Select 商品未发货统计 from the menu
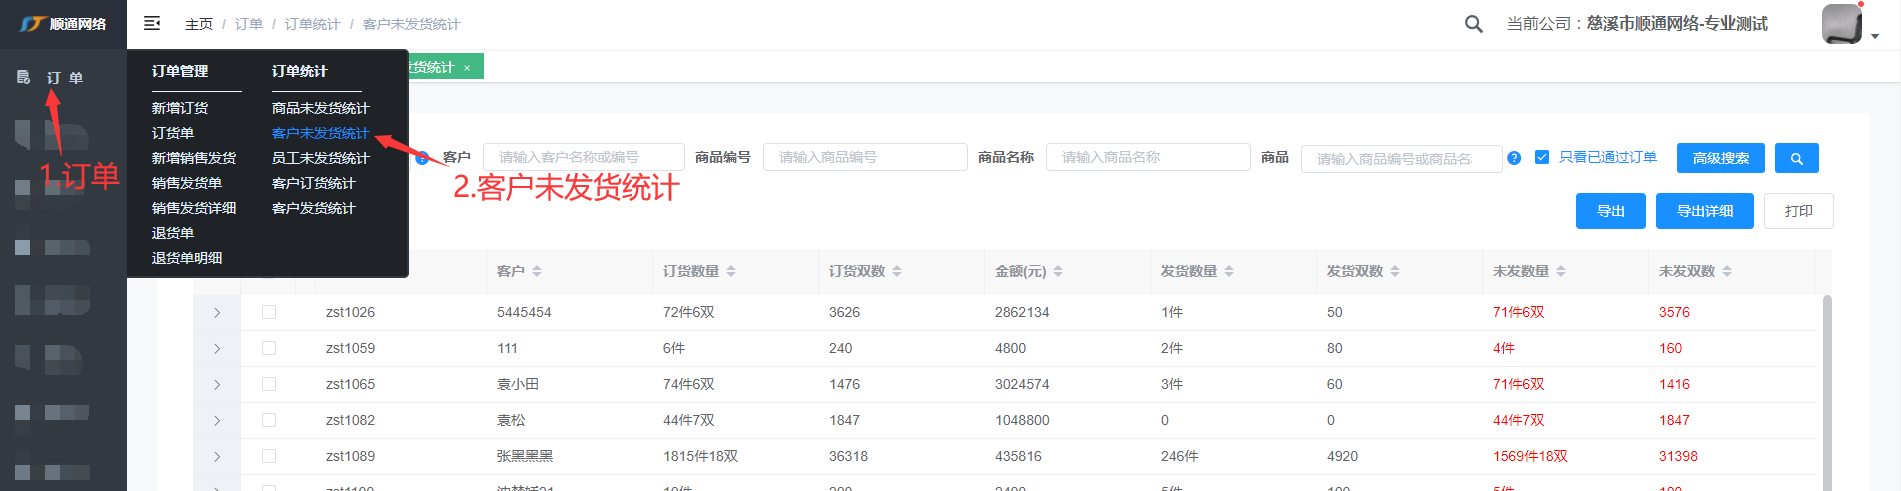 (x=320, y=108)
